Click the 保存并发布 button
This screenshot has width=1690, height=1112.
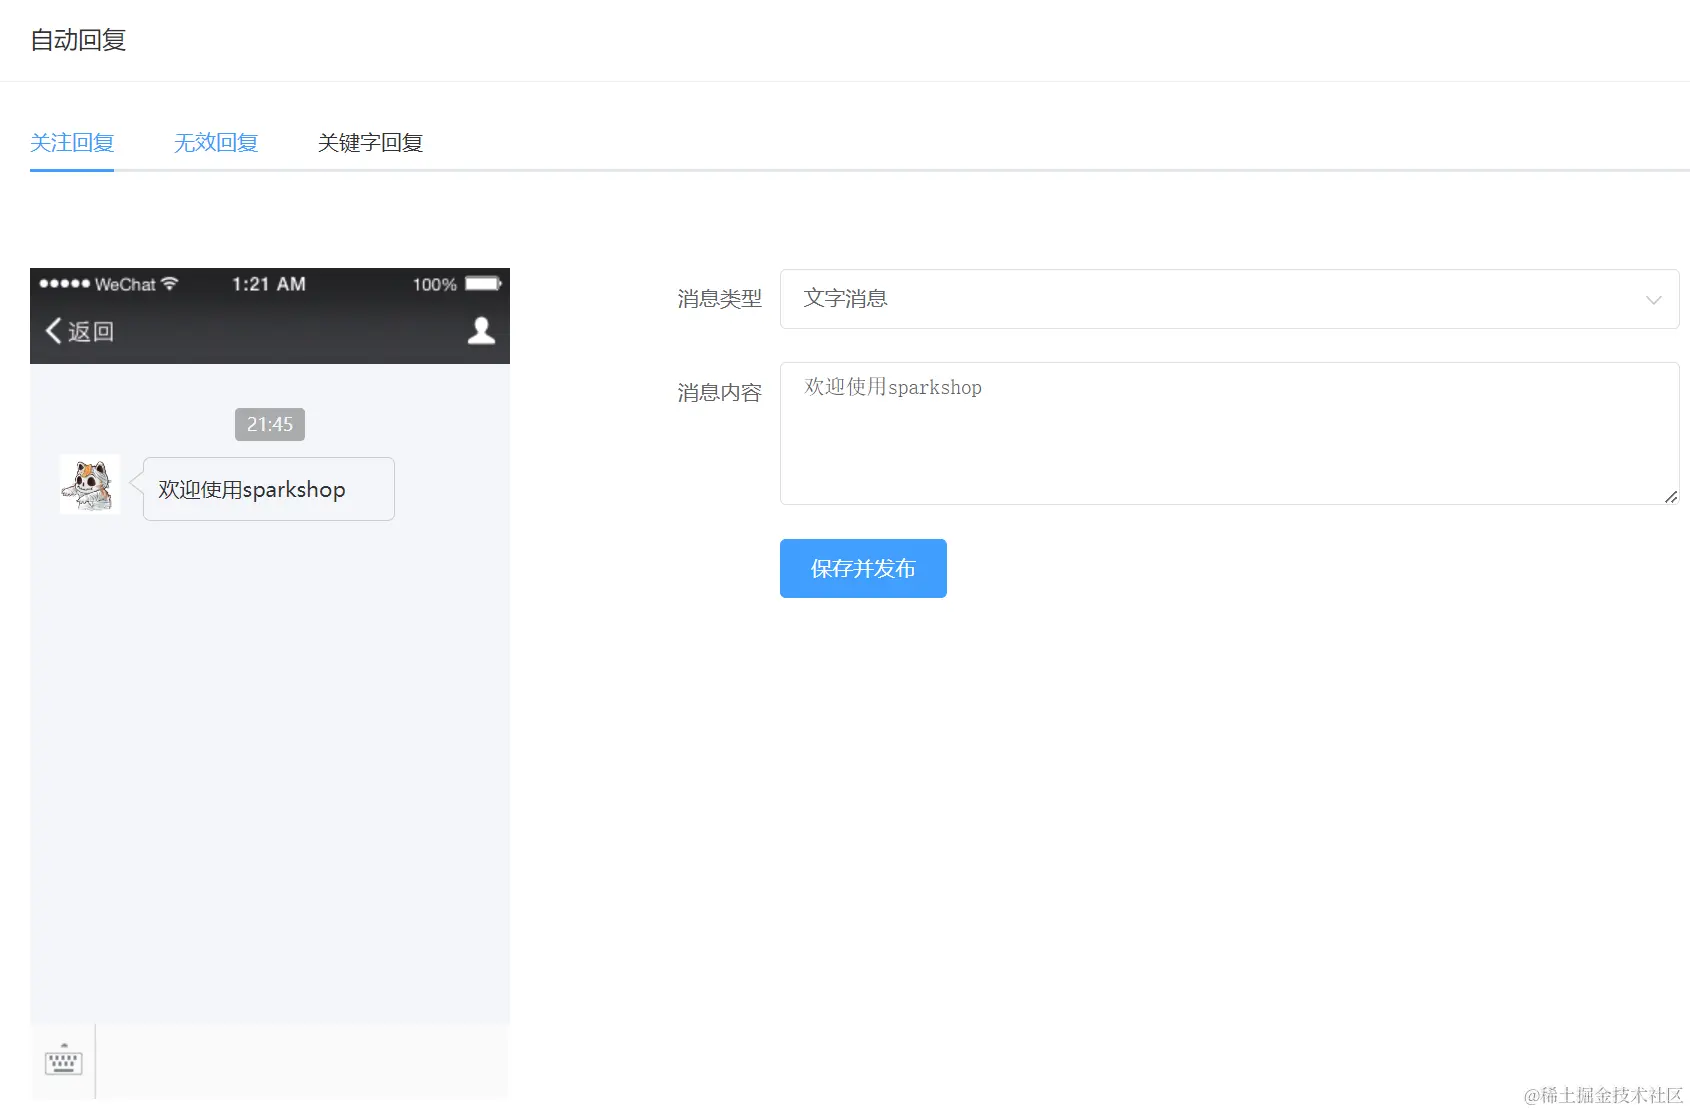pos(863,568)
